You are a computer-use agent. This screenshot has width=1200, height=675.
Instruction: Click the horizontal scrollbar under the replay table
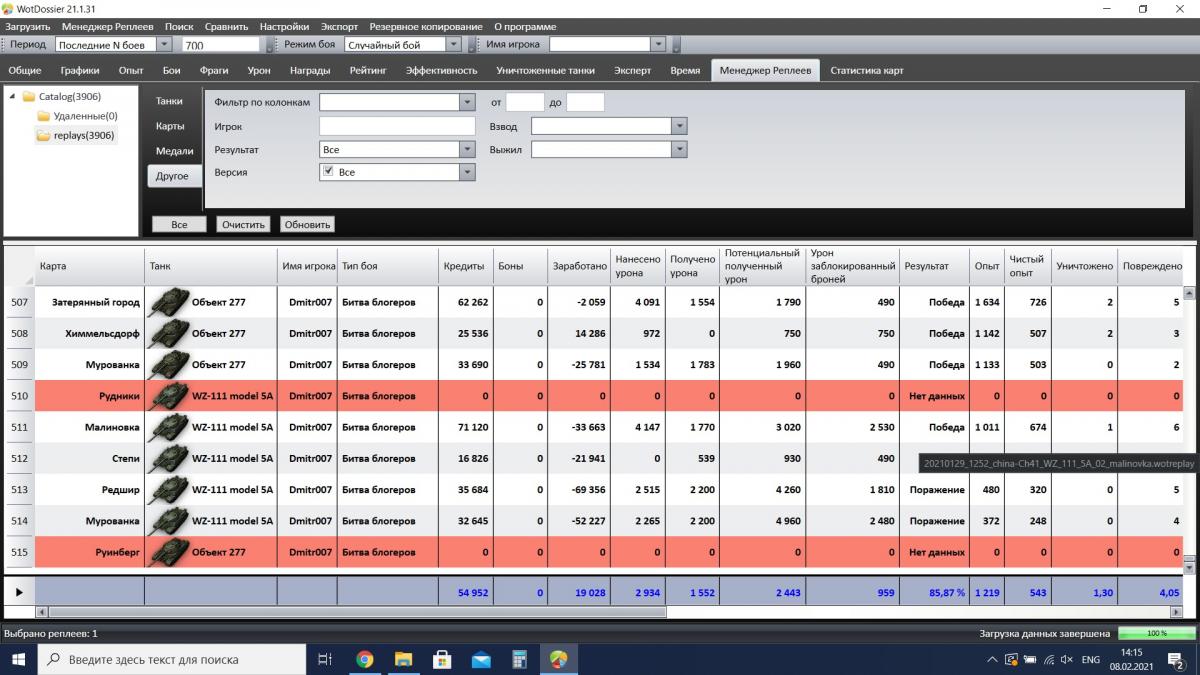350,611
